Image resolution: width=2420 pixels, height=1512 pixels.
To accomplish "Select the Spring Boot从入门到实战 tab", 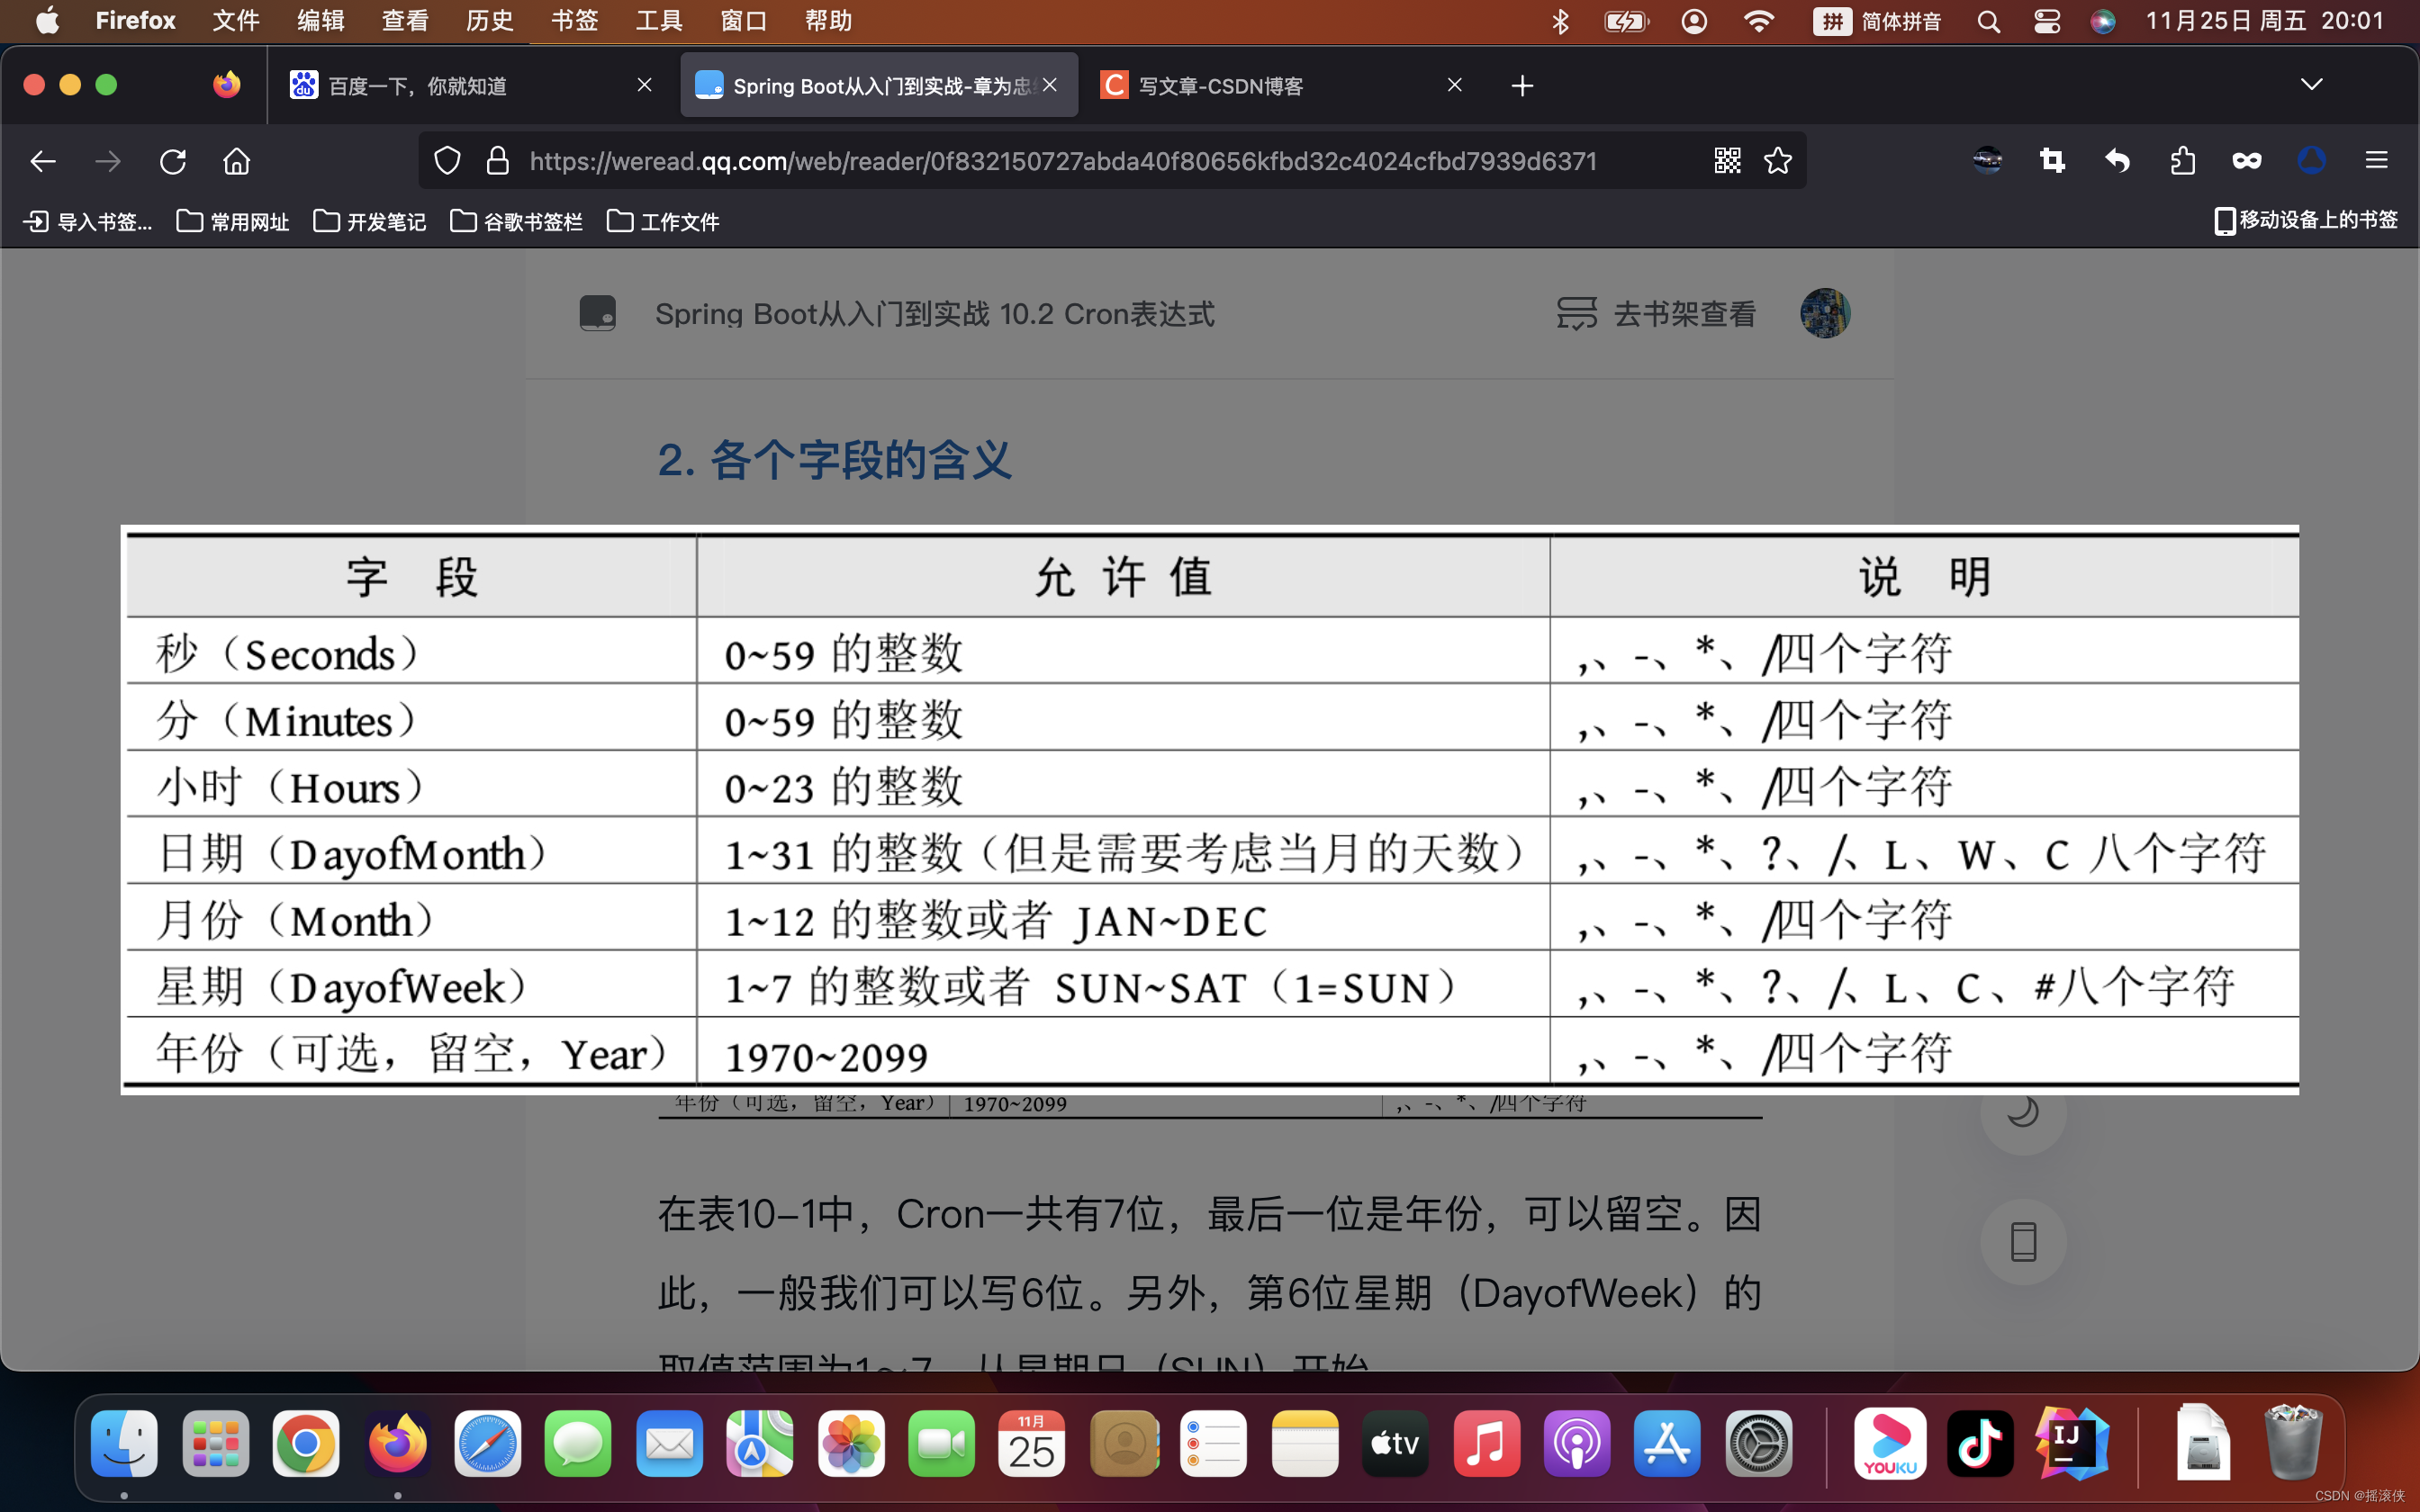I will click(x=878, y=86).
